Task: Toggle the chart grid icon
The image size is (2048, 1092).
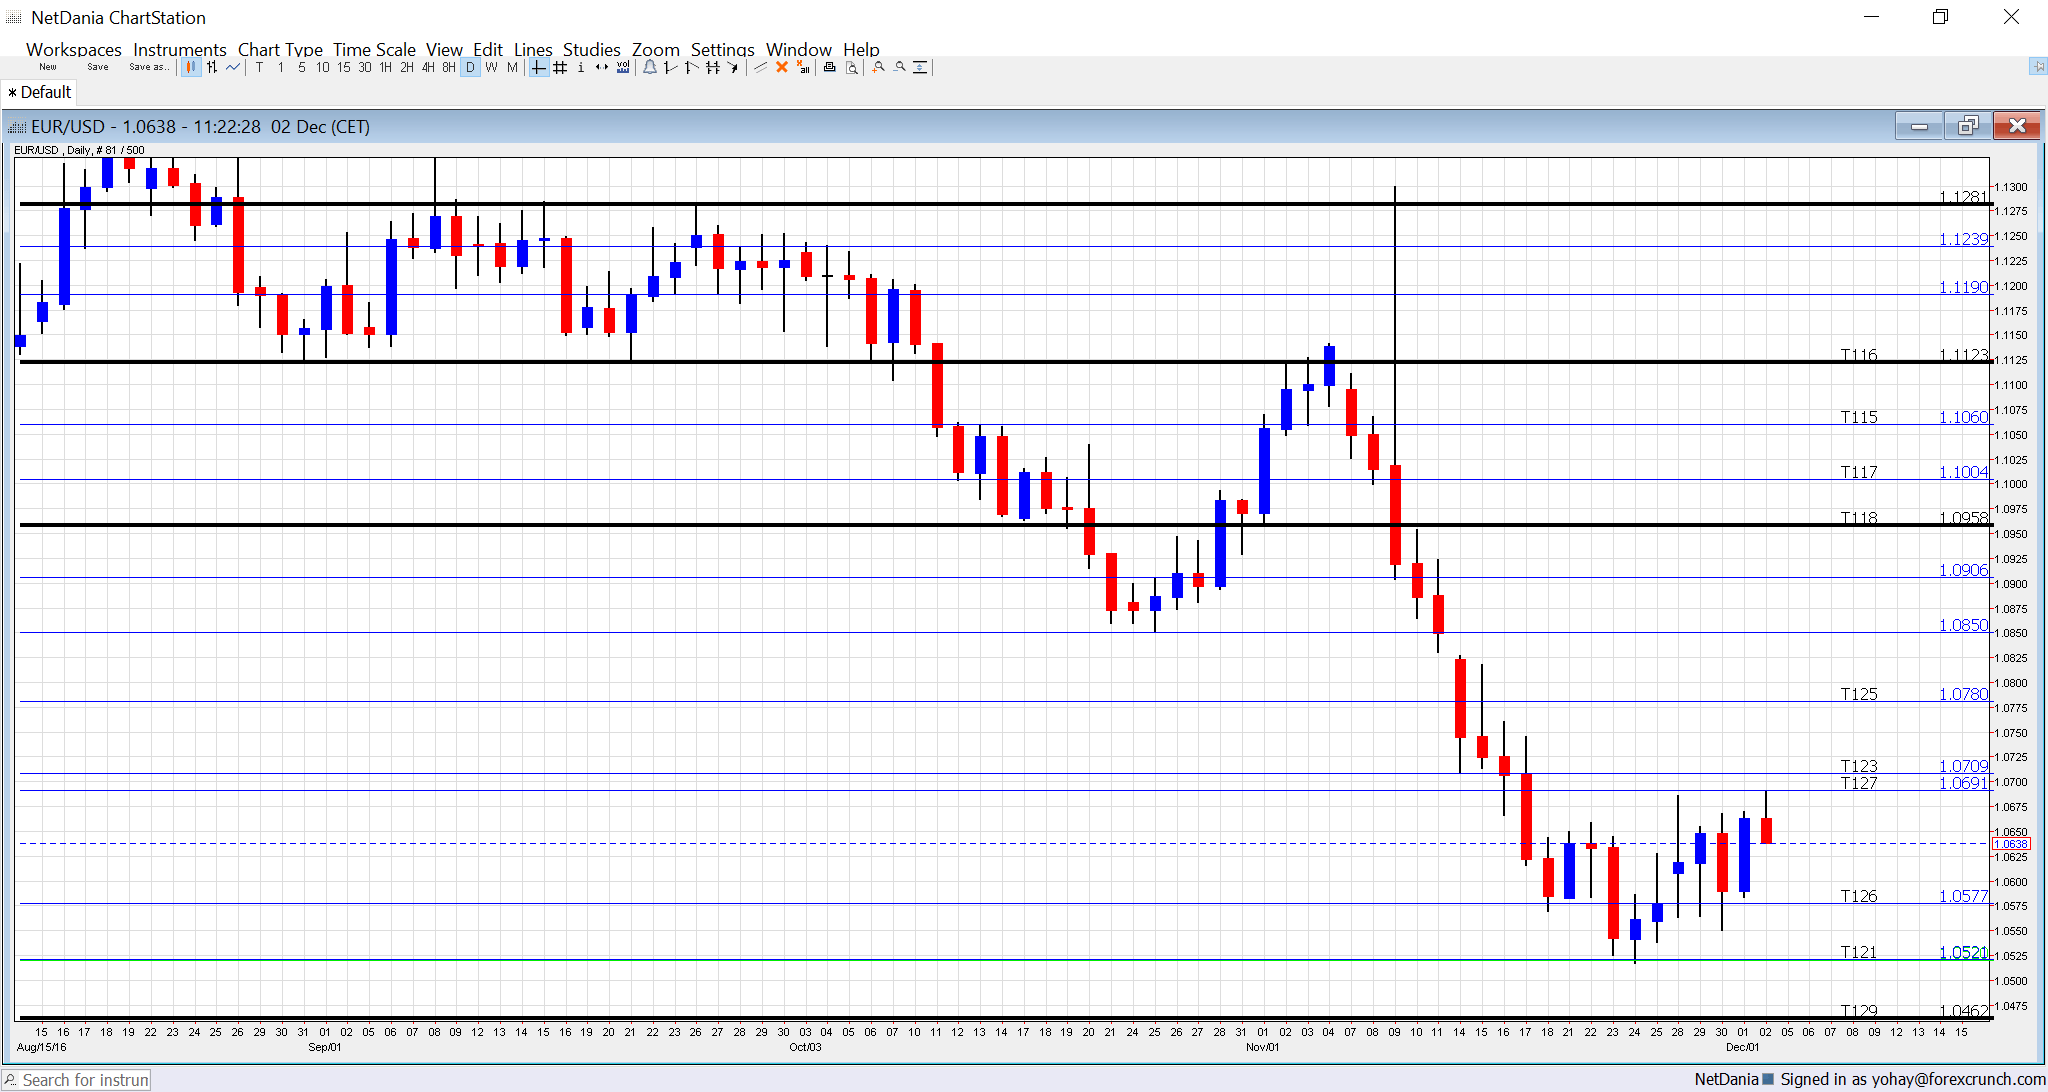Action: click(560, 67)
